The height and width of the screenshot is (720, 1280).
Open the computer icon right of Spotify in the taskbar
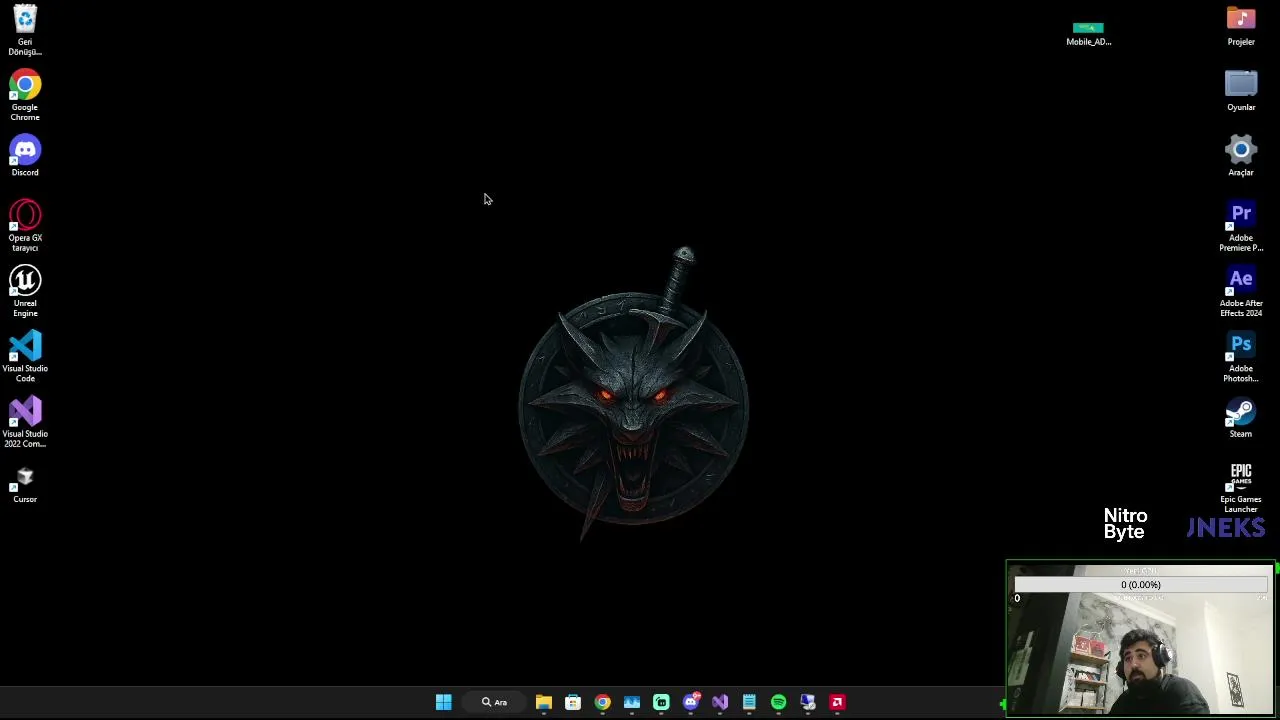point(808,702)
